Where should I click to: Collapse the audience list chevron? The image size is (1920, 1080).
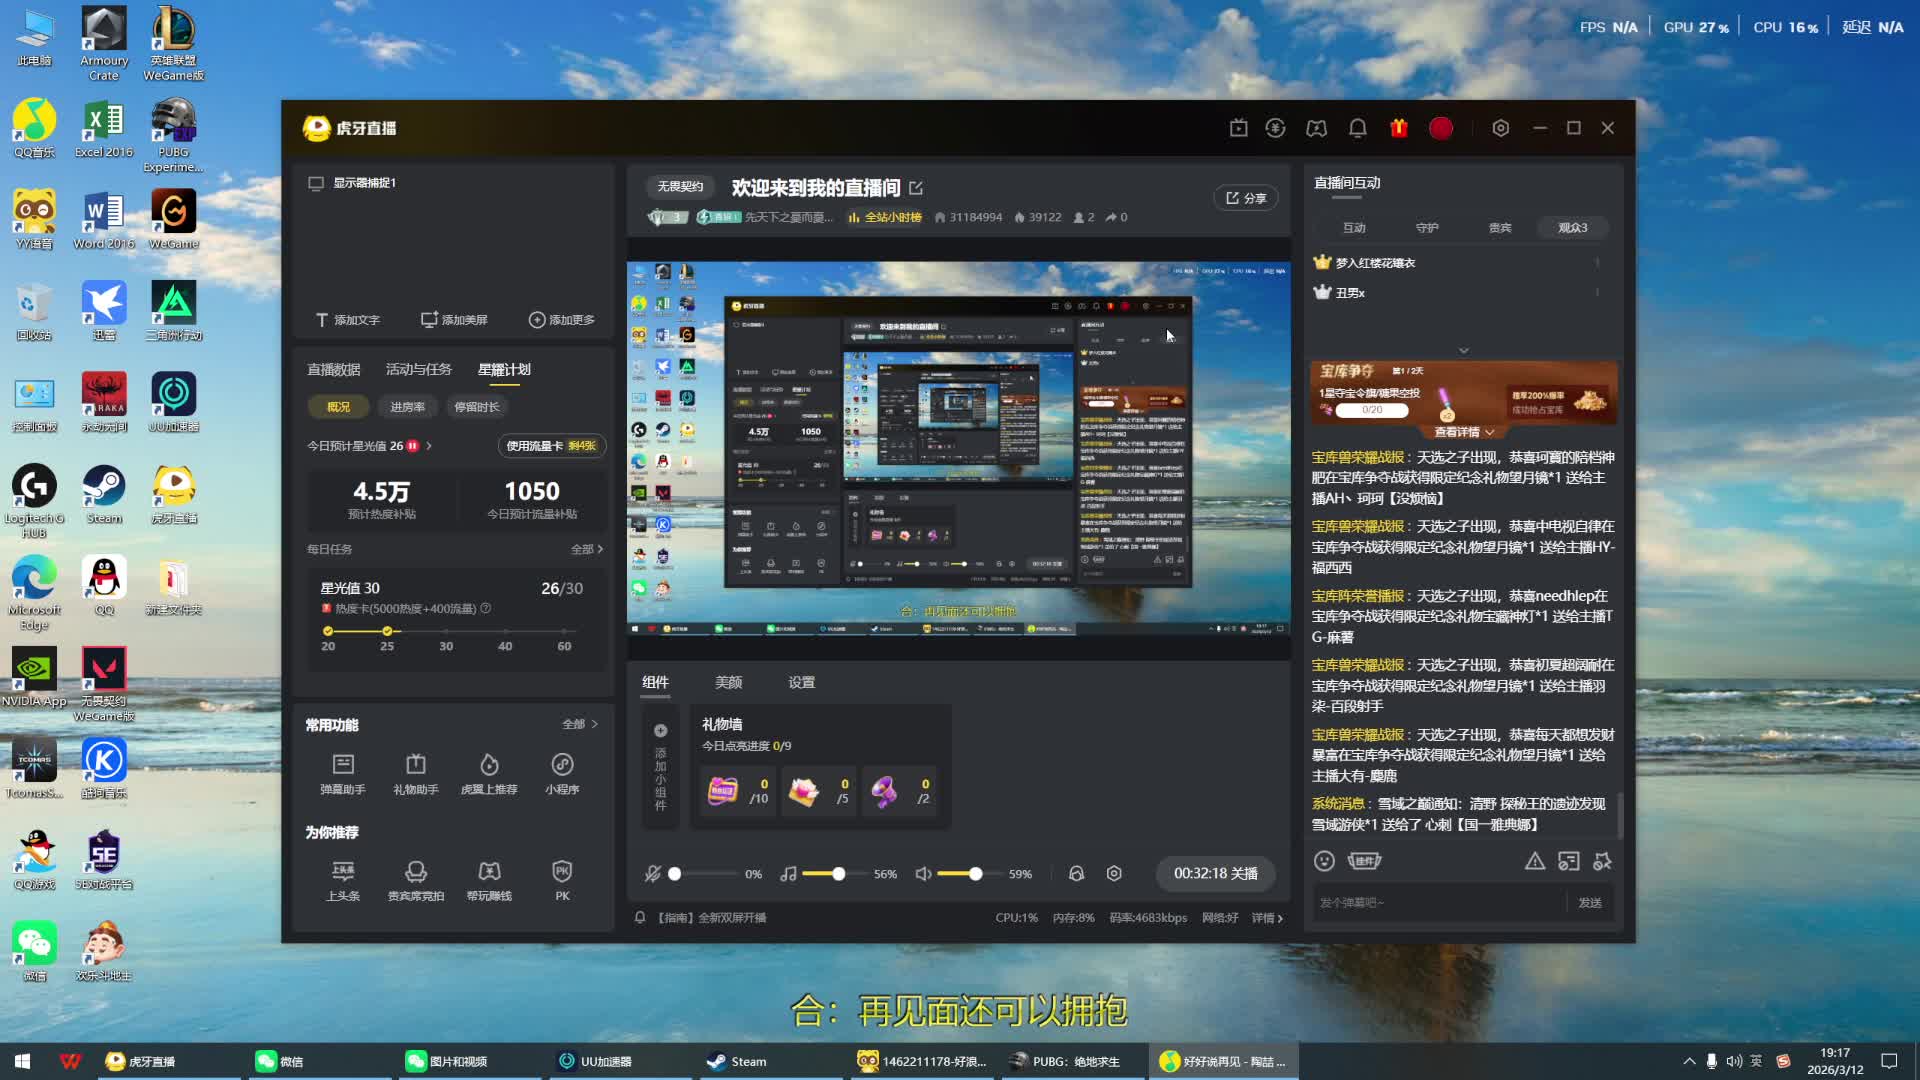pyautogui.click(x=1463, y=351)
